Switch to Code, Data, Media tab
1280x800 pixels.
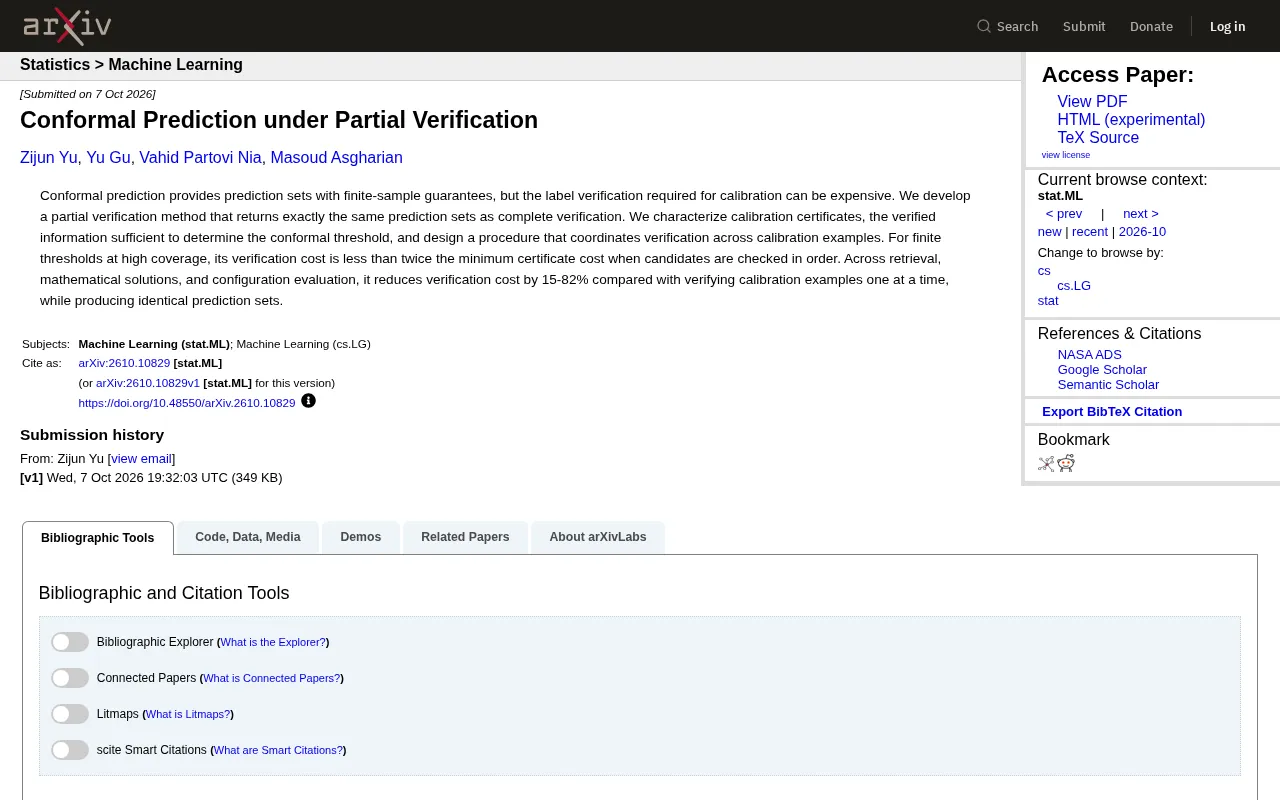248,537
